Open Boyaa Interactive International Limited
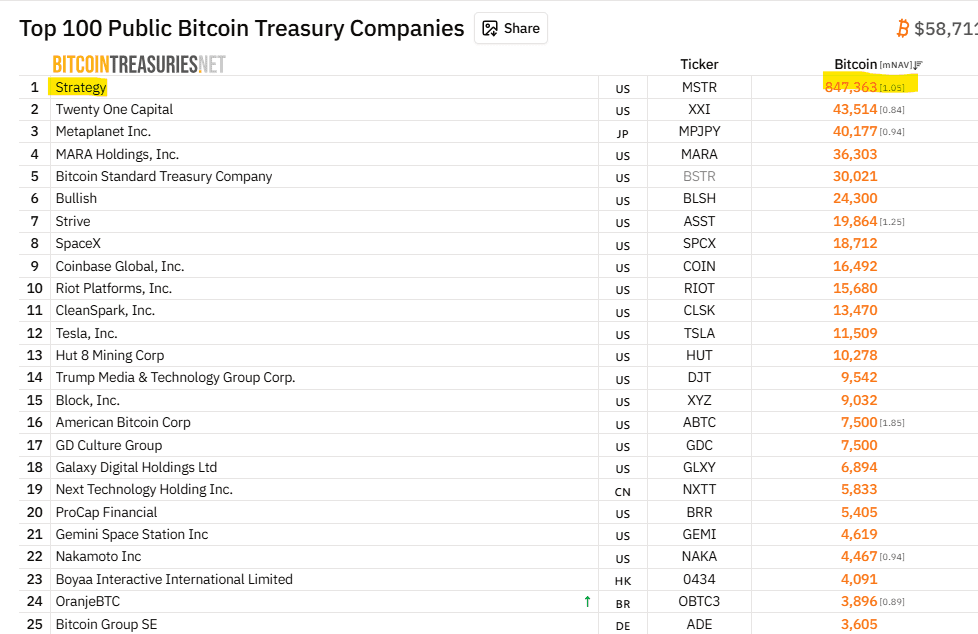This screenshot has width=978, height=634. [x=174, y=579]
